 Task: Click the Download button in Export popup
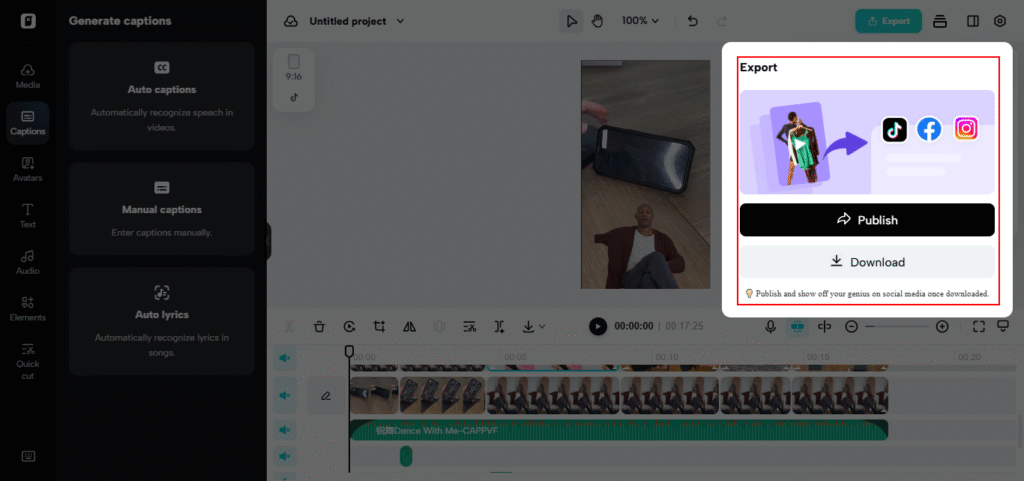coord(867,262)
